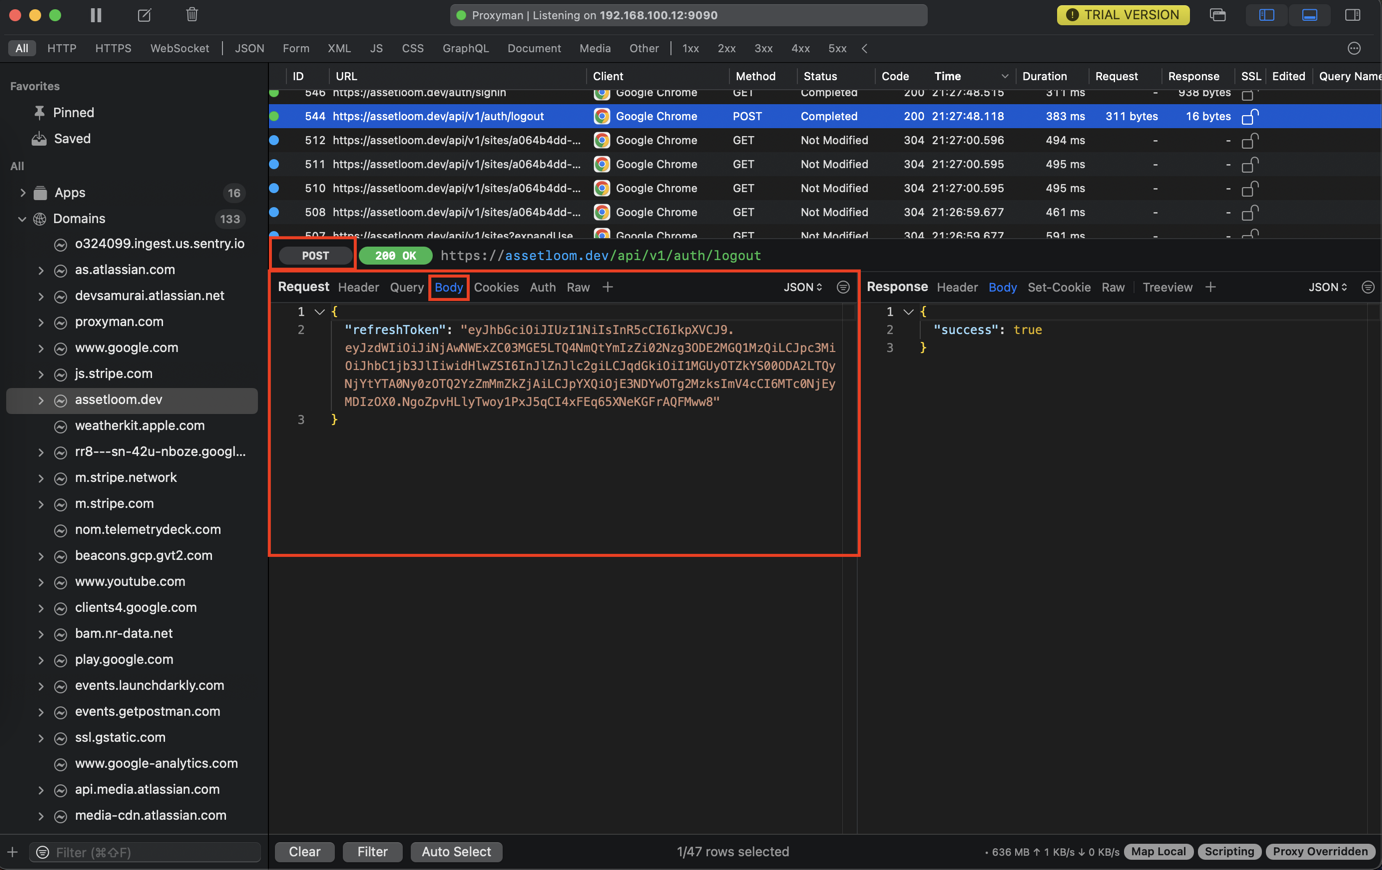Click the Saved tray icon
Image resolution: width=1382 pixels, height=870 pixels.
[39, 138]
